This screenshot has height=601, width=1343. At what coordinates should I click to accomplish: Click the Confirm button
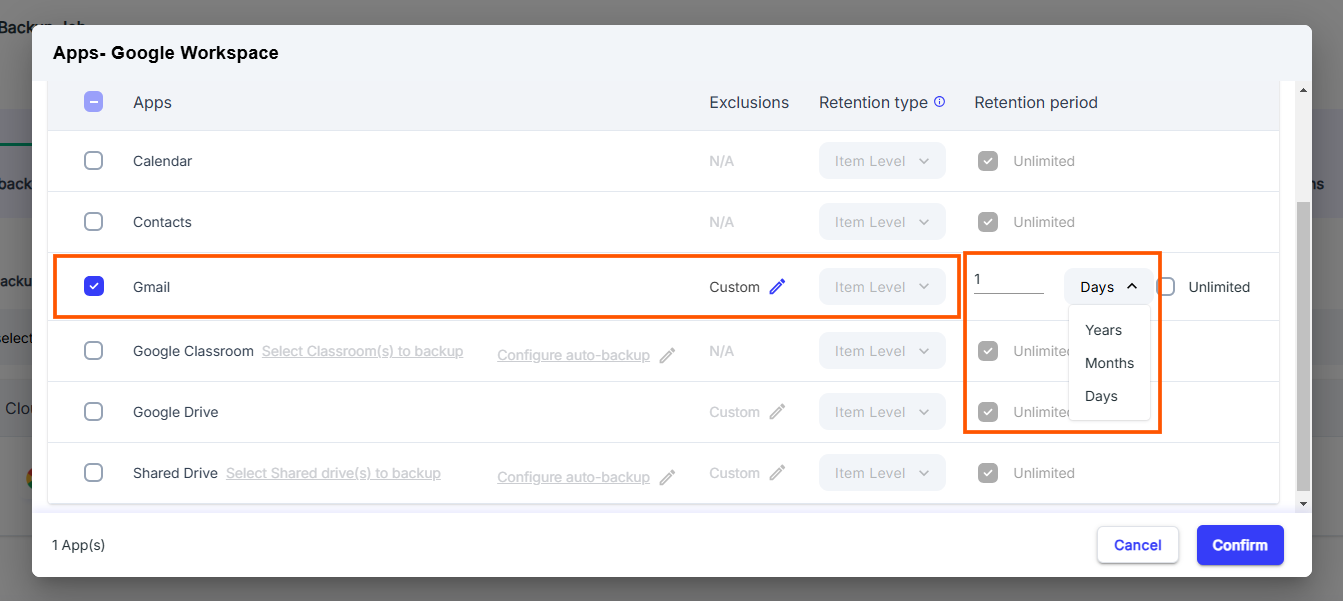[1240, 545]
